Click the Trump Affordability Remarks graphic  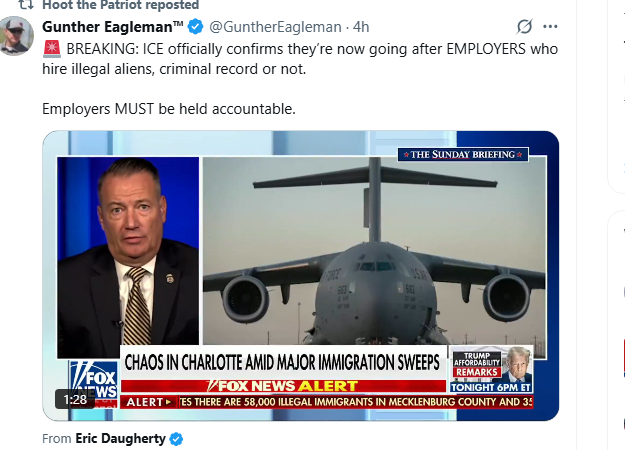point(489,371)
